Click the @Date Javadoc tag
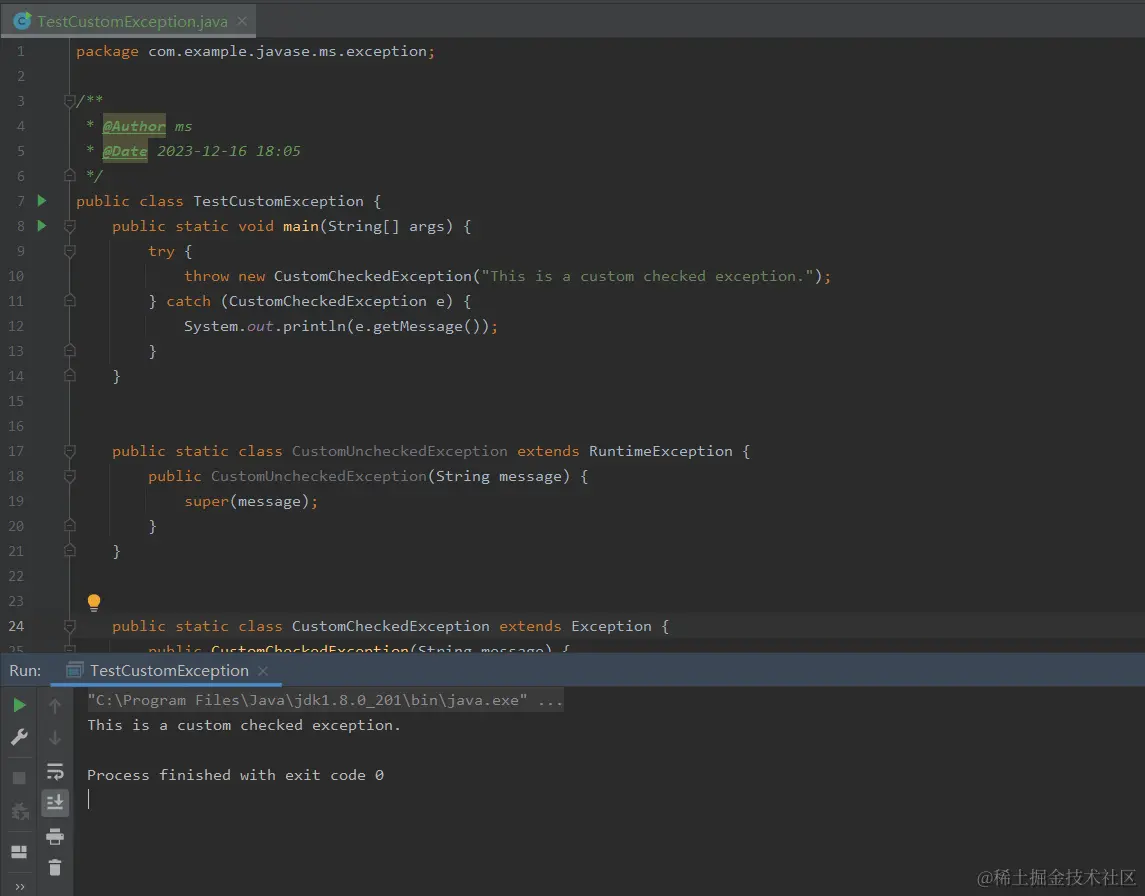Screen dimensions: 1145x896 (x=125, y=151)
